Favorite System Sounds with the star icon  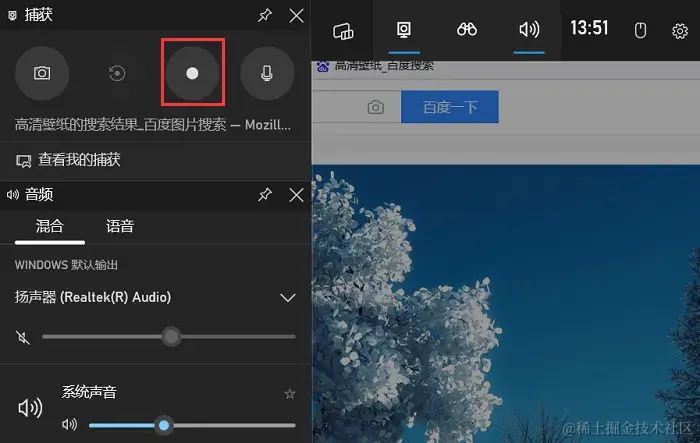coord(290,393)
